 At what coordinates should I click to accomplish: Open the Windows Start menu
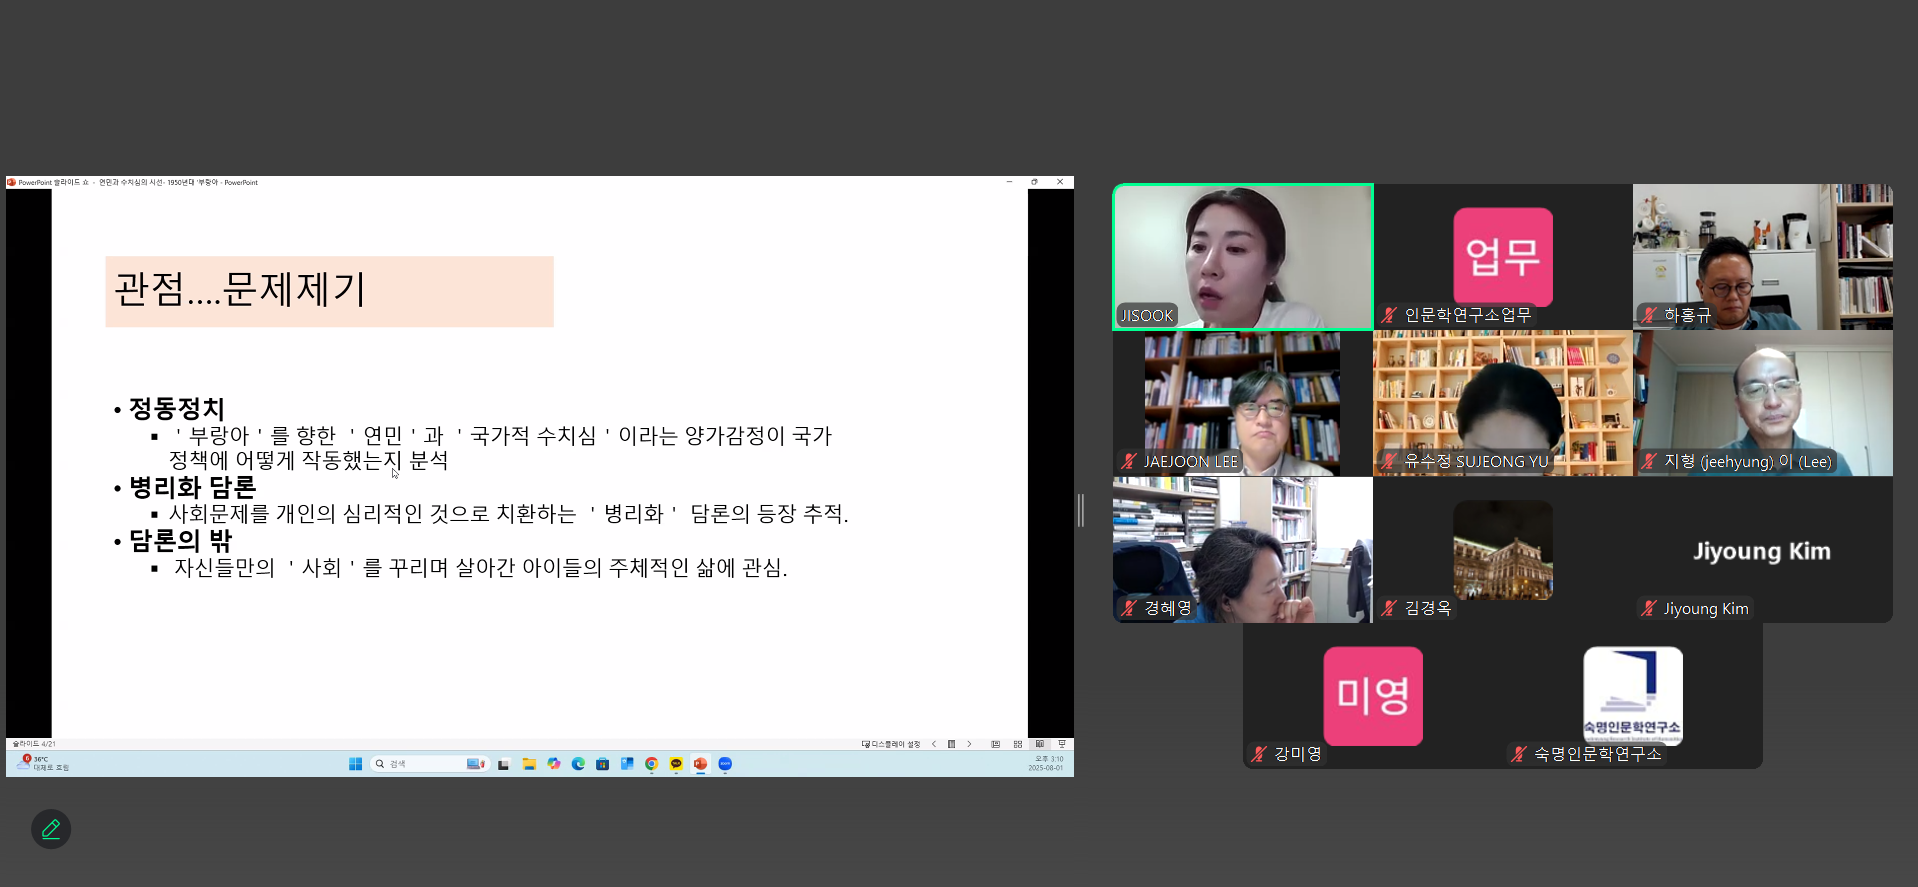(355, 764)
